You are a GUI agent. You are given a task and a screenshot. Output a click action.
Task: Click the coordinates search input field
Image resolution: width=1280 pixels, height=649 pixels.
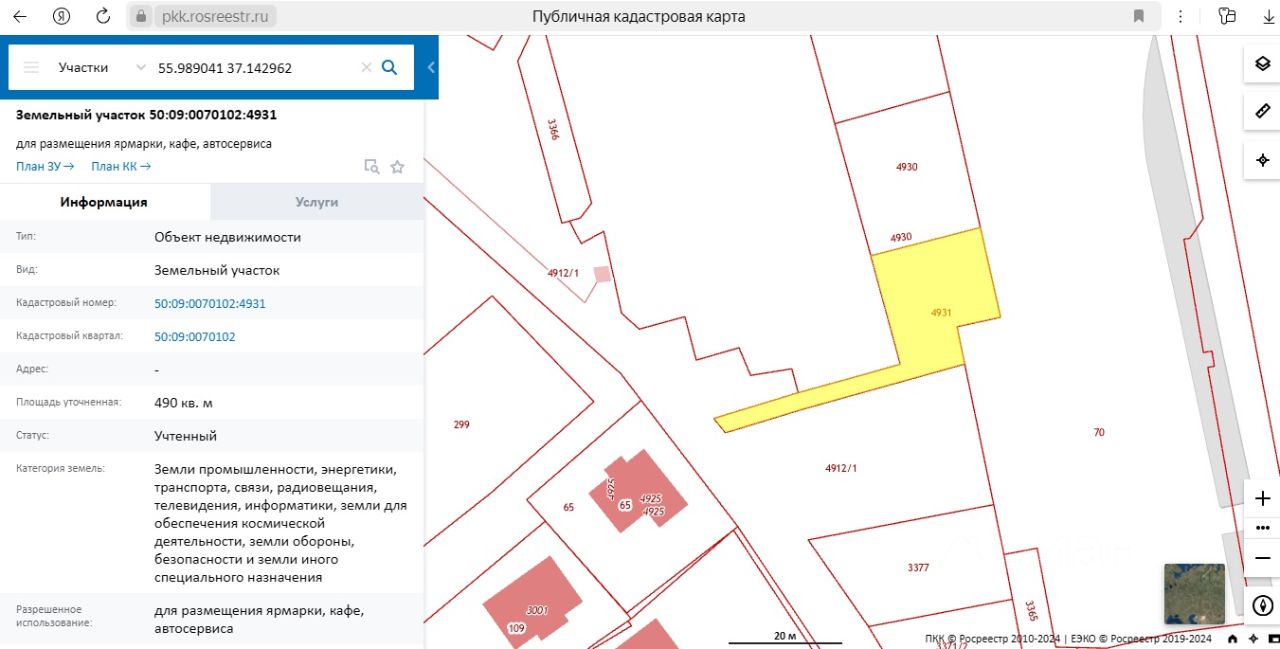[254, 67]
